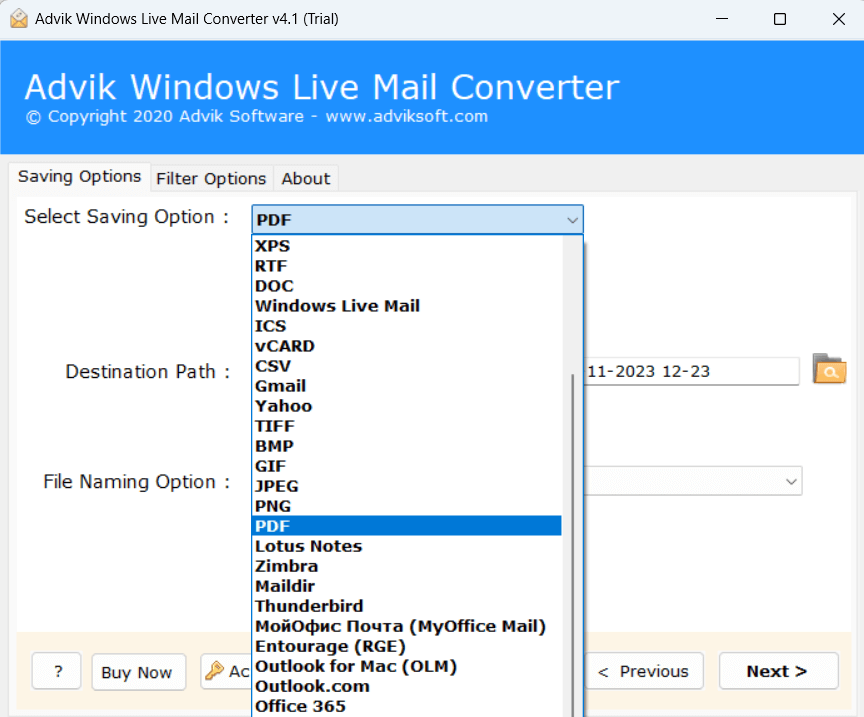Screen dimensions: 864x717
Task: Open the About tab
Action: 306,179
